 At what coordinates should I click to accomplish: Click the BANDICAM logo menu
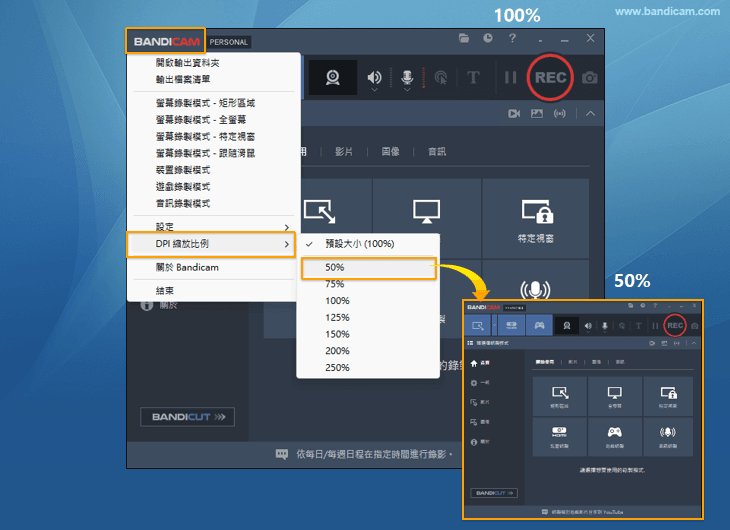click(x=167, y=42)
